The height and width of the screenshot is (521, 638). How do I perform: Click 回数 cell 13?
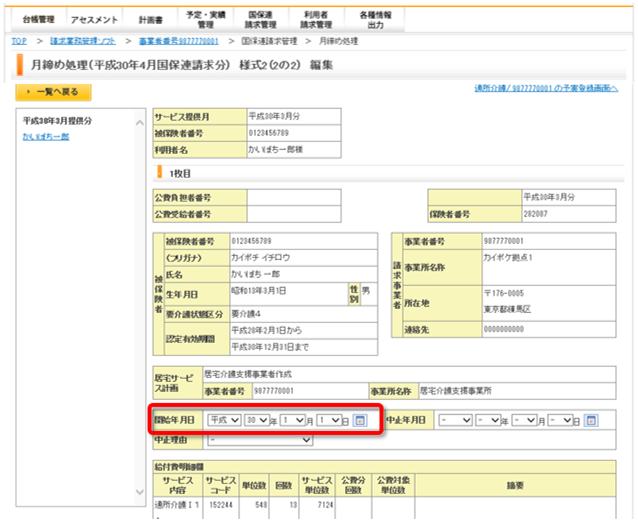[293, 505]
